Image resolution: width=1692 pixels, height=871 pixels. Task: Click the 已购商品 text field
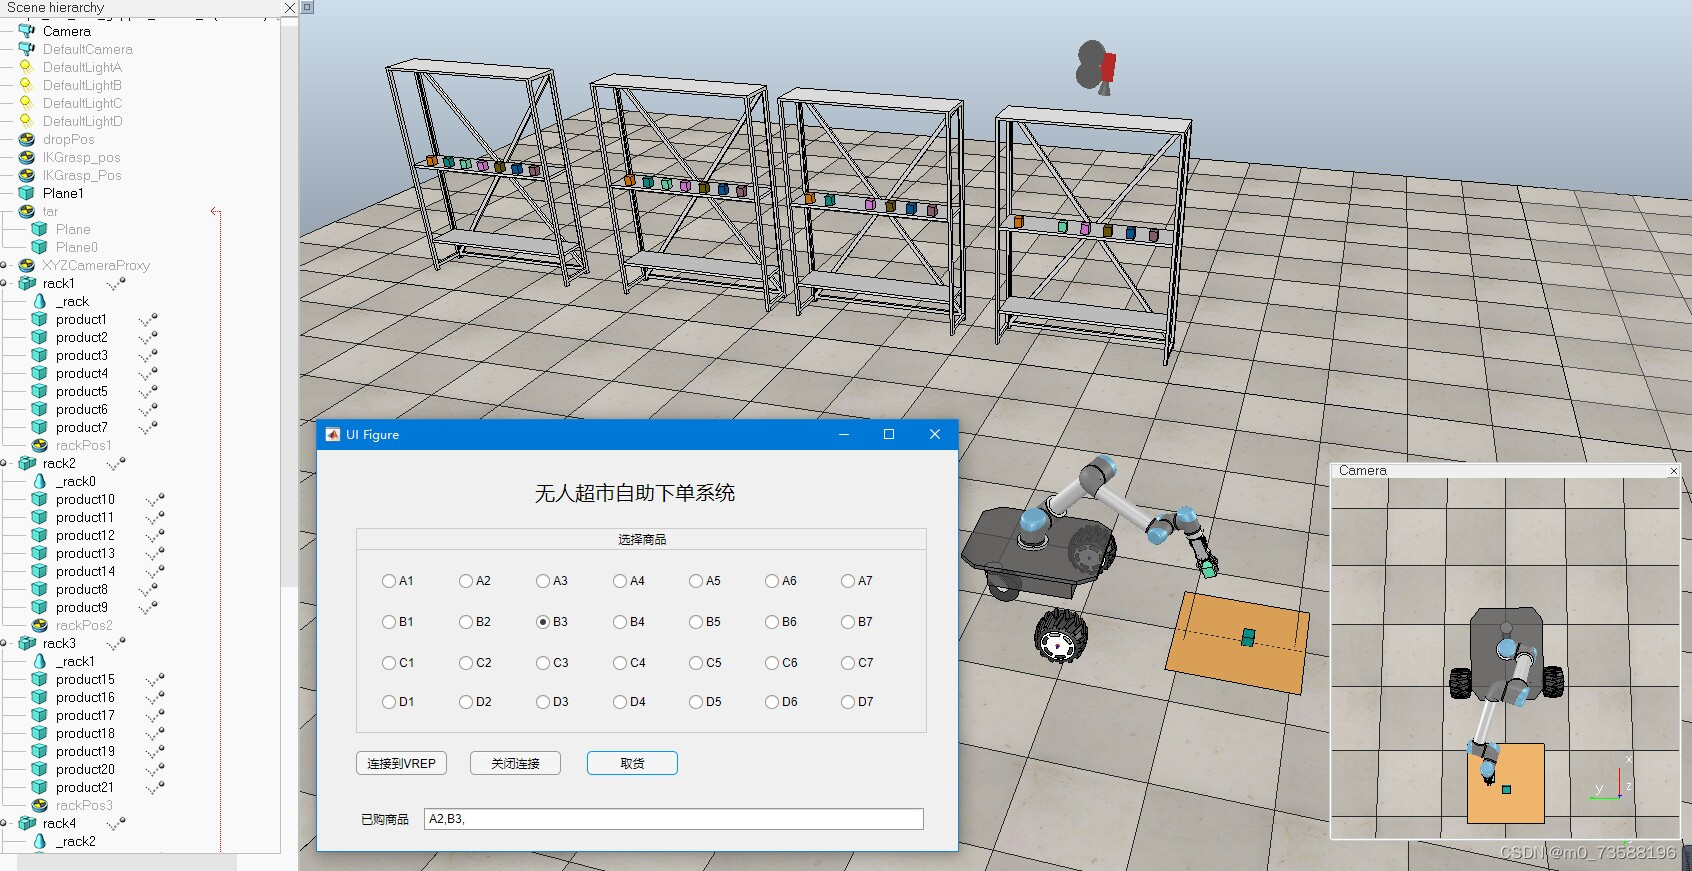click(x=673, y=819)
